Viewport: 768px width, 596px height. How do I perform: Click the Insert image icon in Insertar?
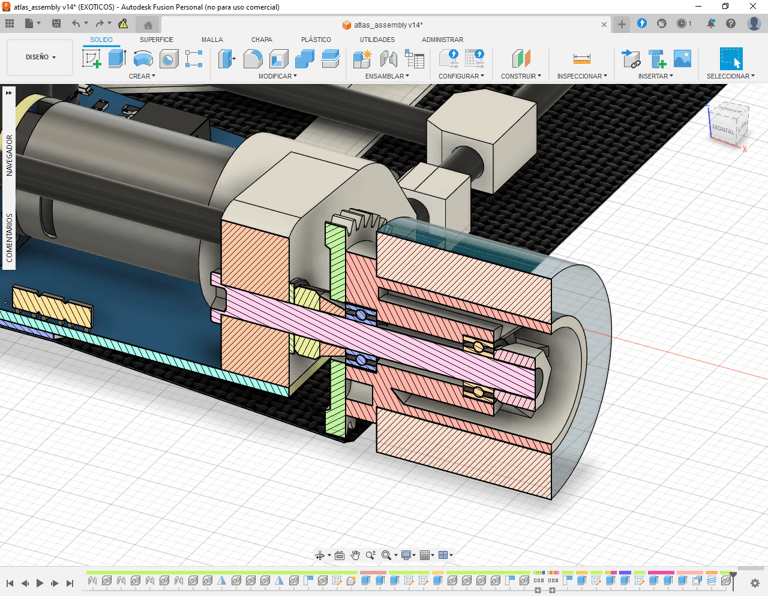coord(683,59)
